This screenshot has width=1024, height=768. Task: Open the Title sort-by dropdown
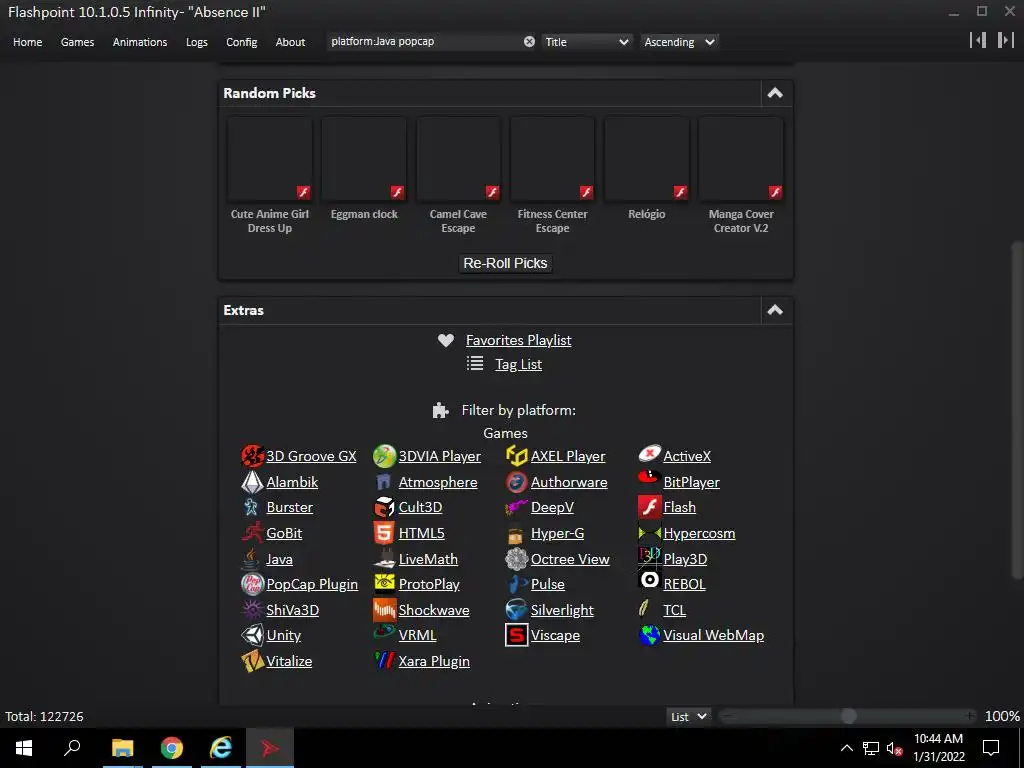point(586,42)
